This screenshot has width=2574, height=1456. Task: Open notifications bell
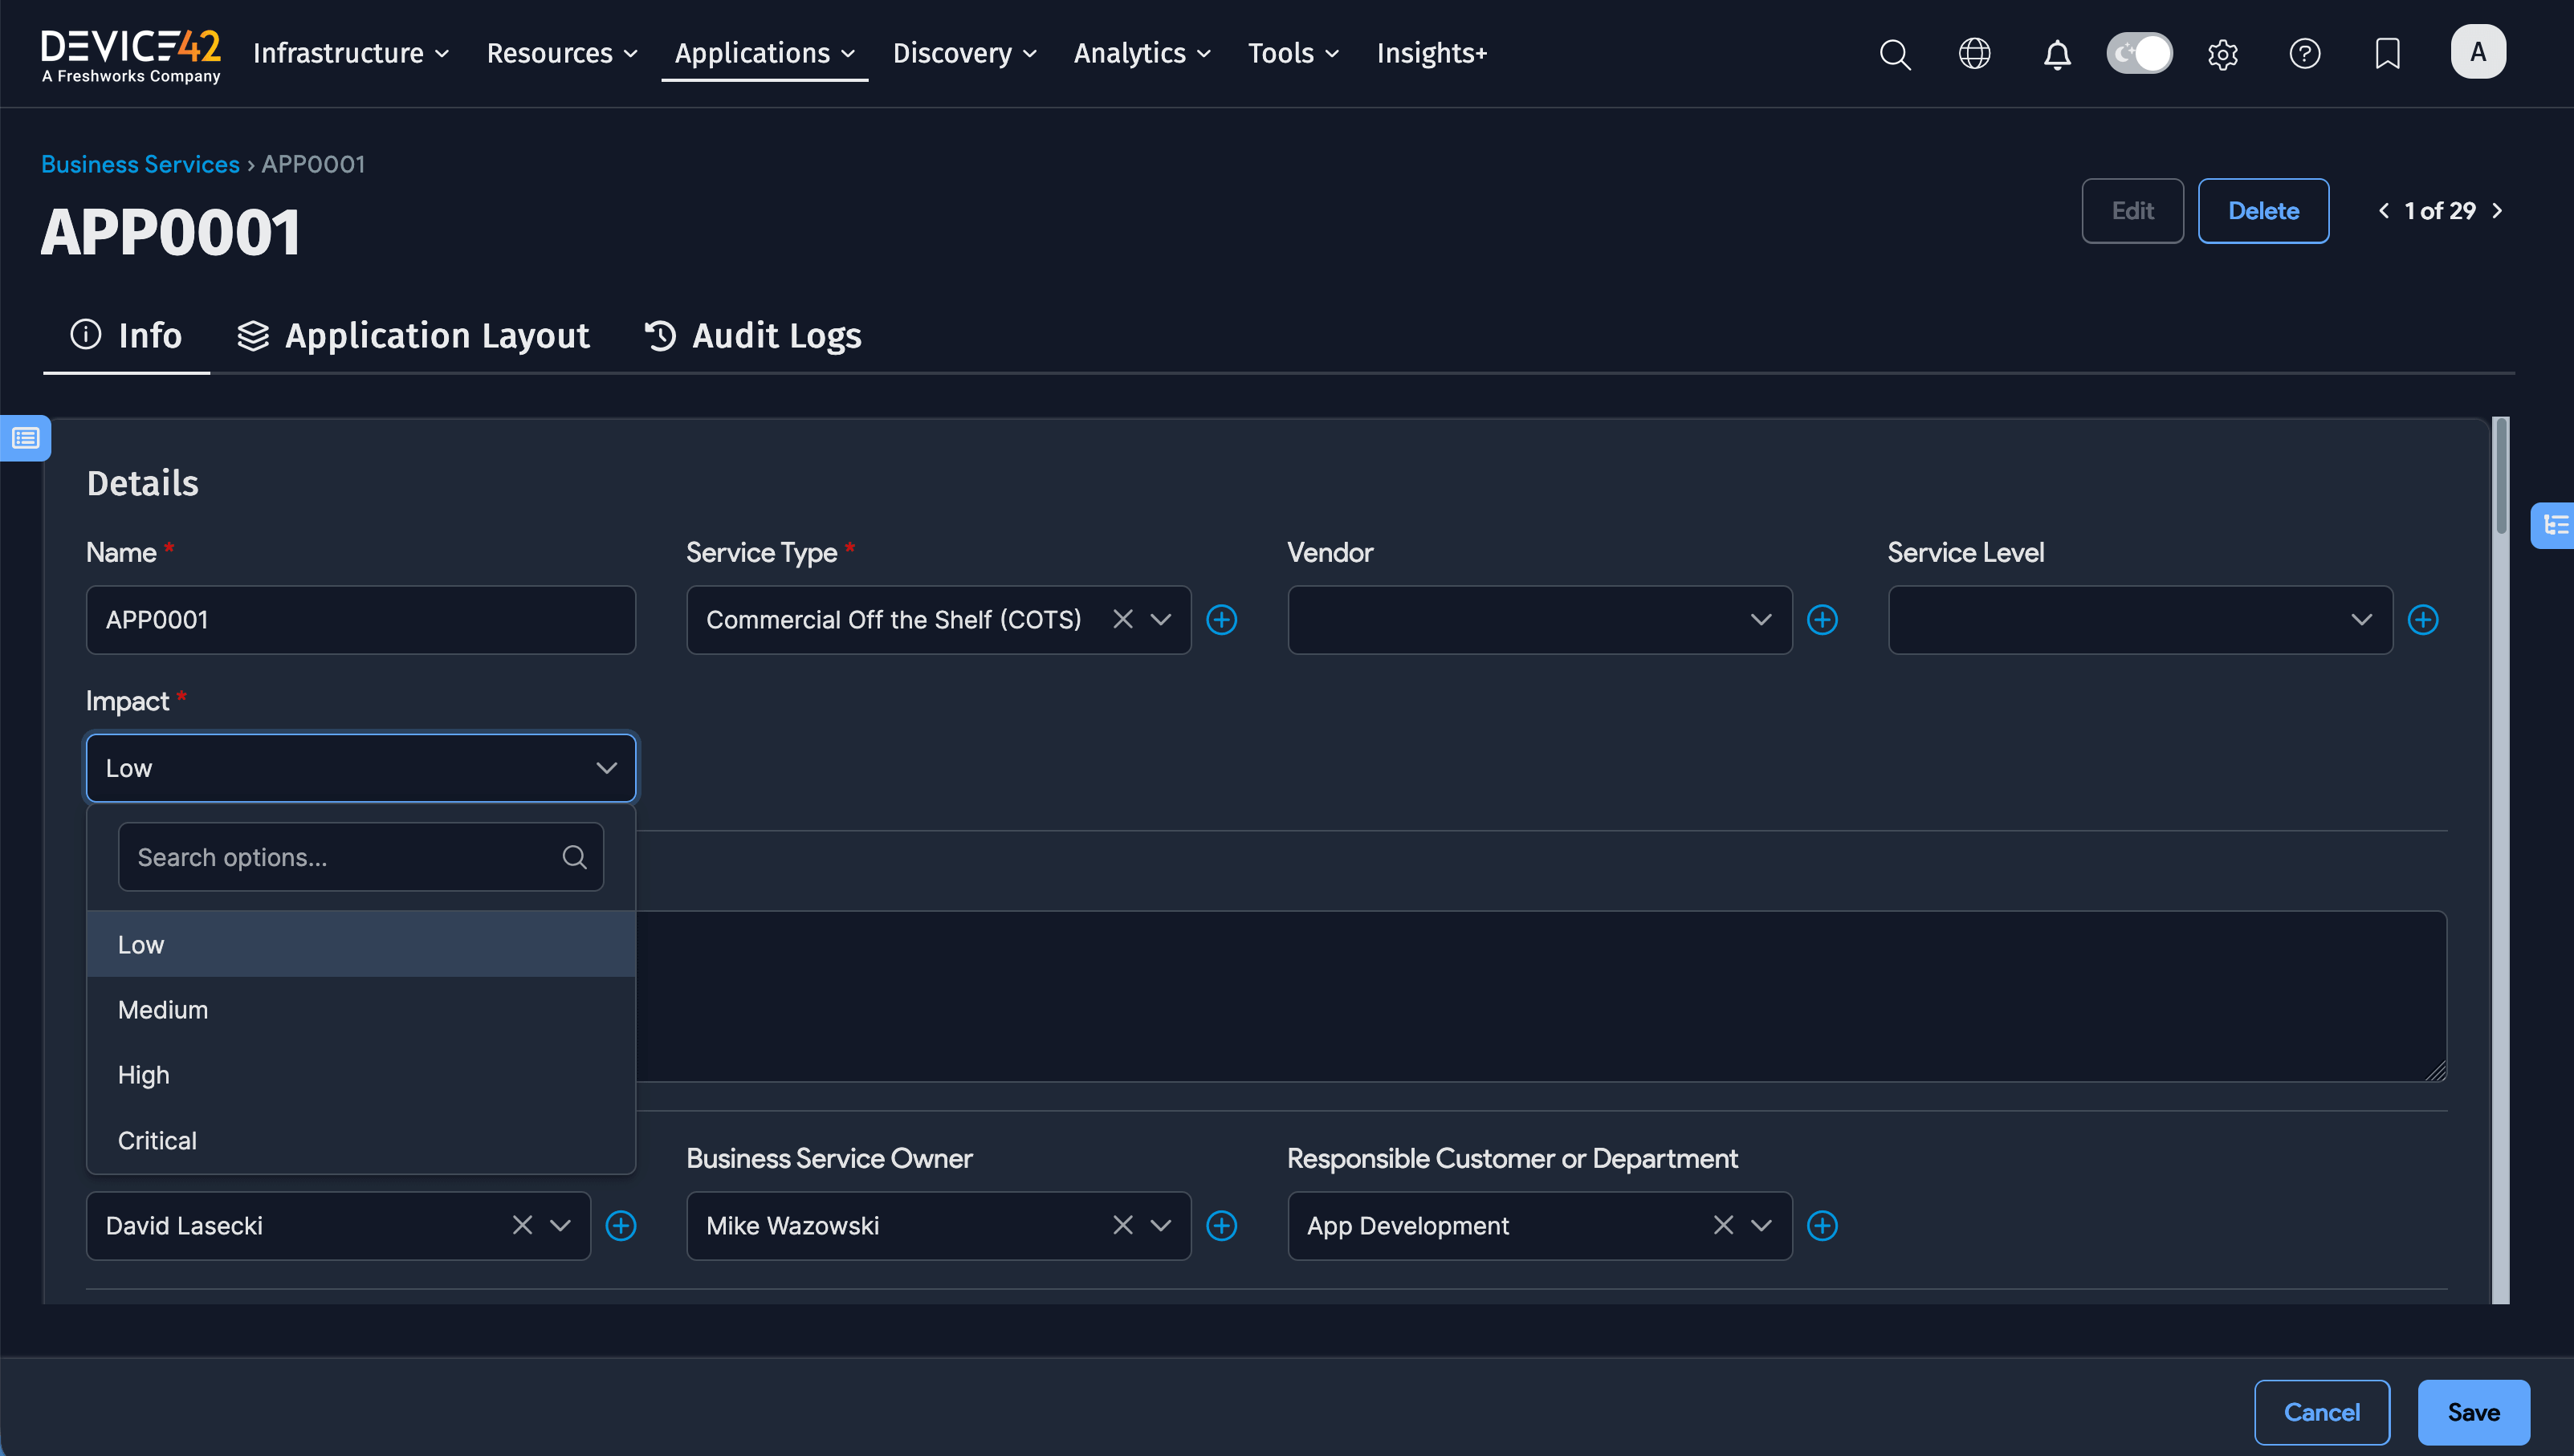(x=2056, y=53)
